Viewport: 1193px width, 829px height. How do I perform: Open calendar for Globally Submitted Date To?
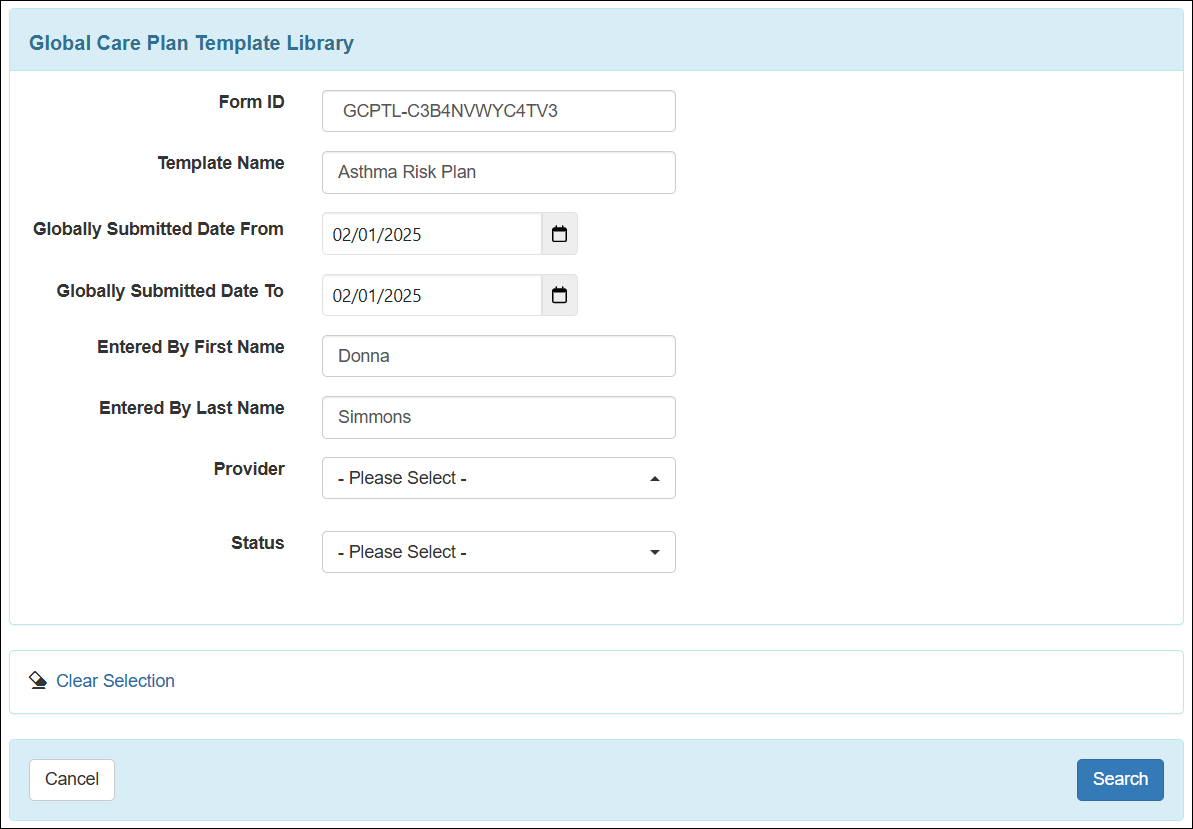(559, 295)
